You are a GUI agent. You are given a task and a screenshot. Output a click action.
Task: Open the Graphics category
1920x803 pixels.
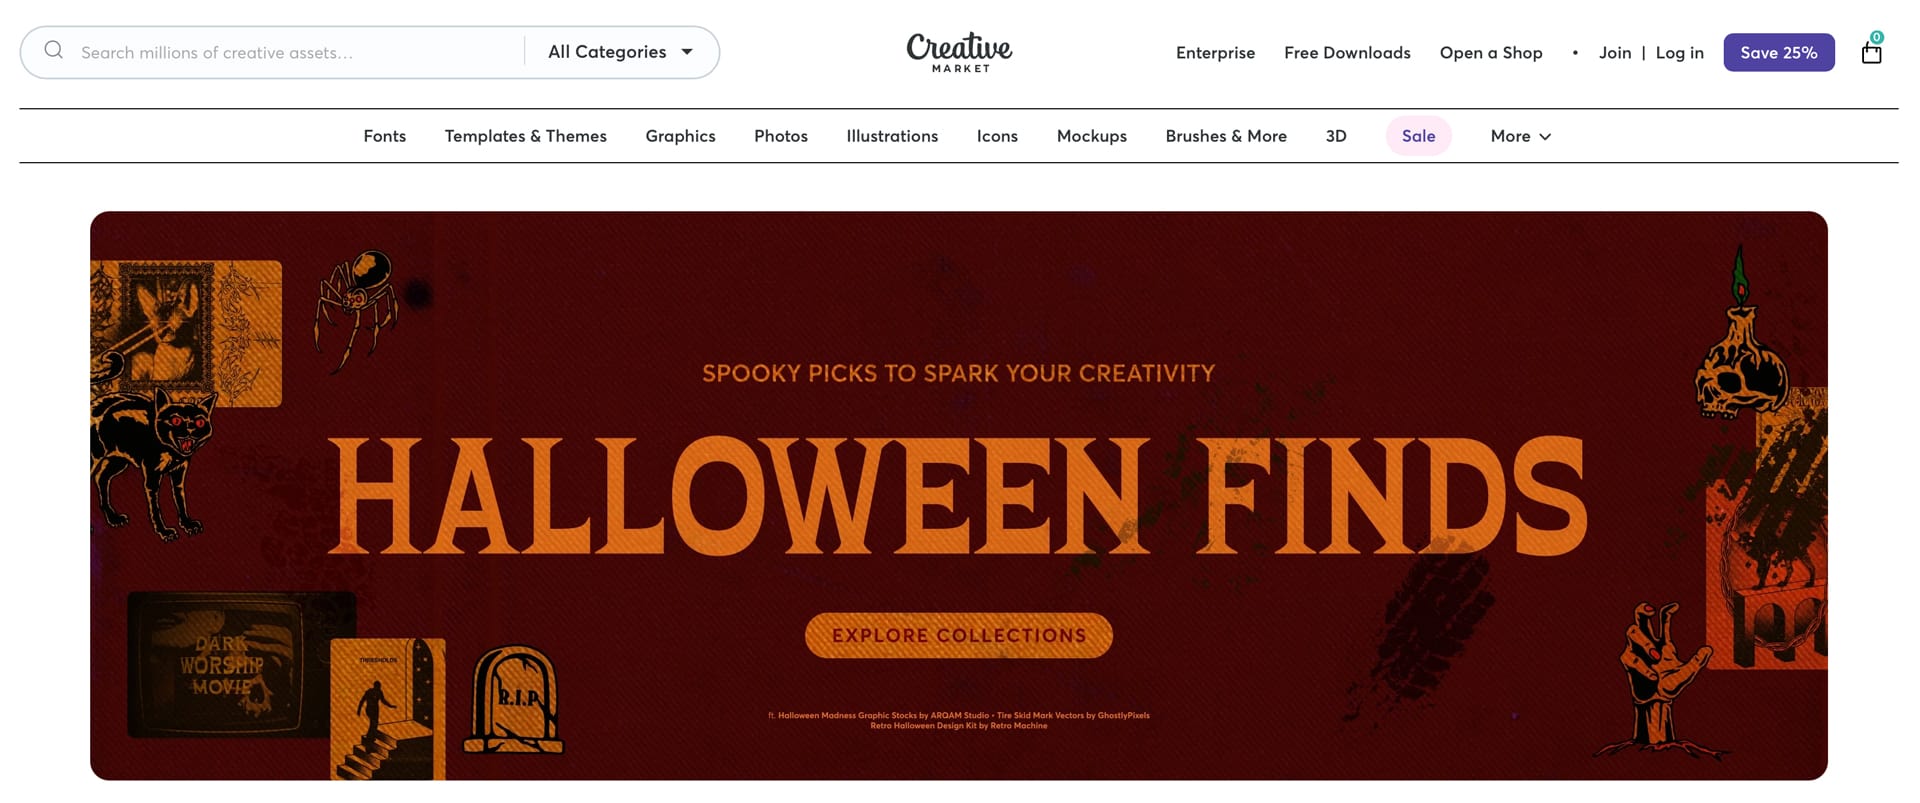pyautogui.click(x=680, y=136)
